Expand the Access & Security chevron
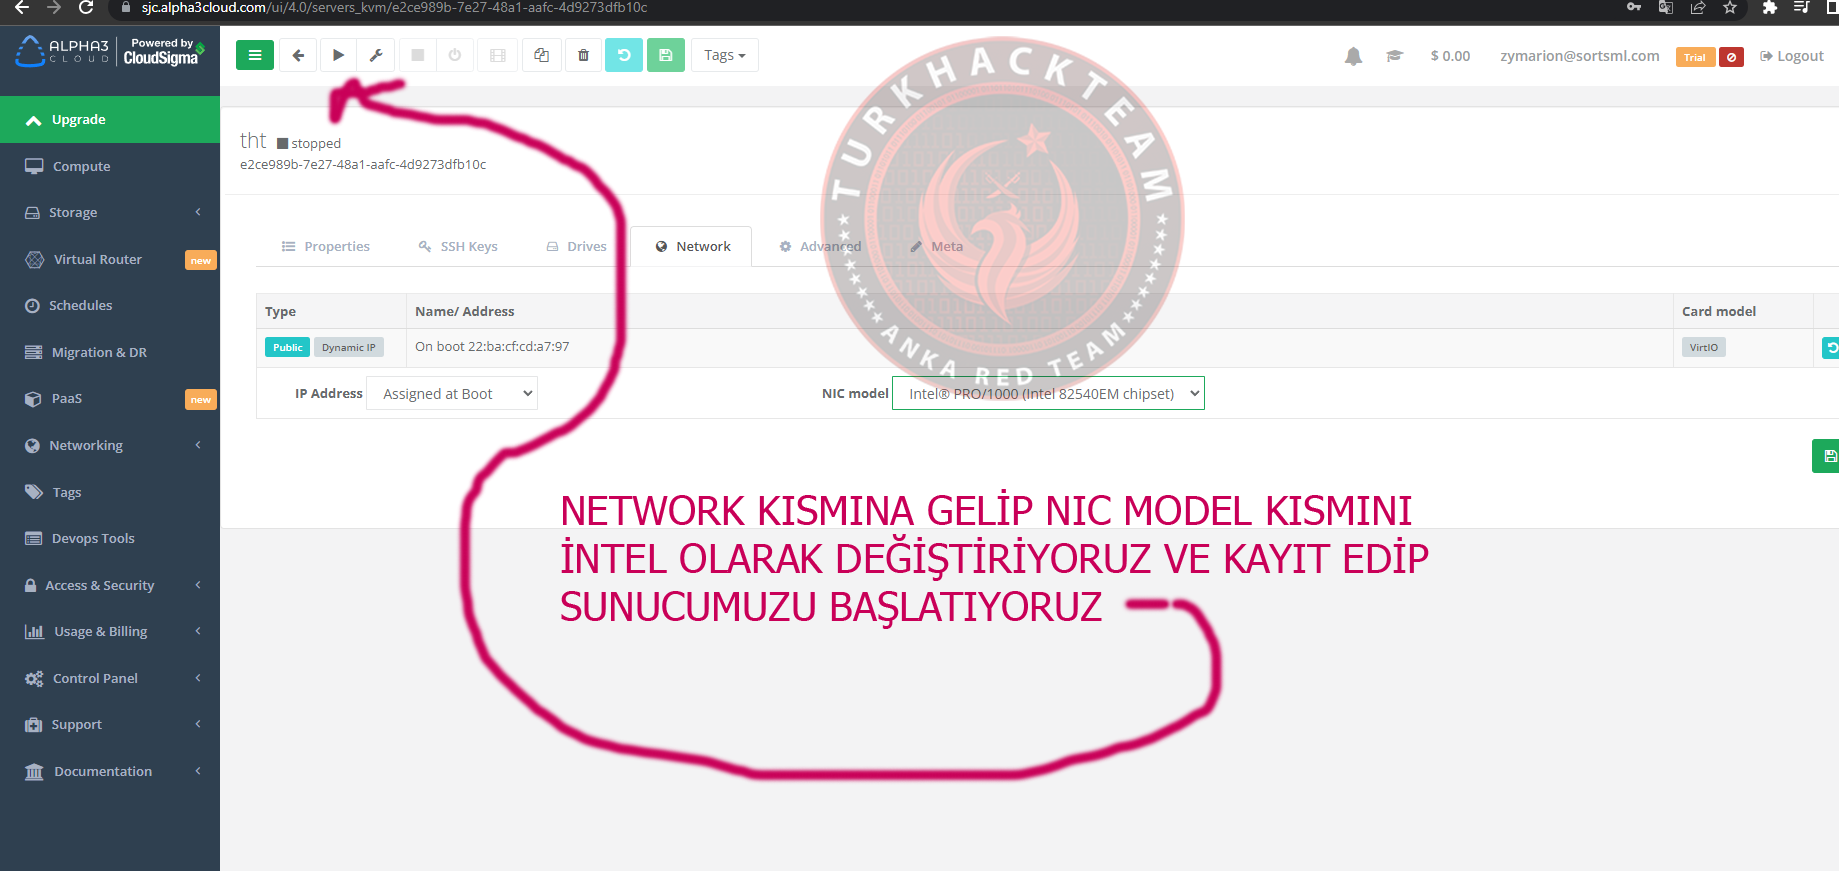 198,585
